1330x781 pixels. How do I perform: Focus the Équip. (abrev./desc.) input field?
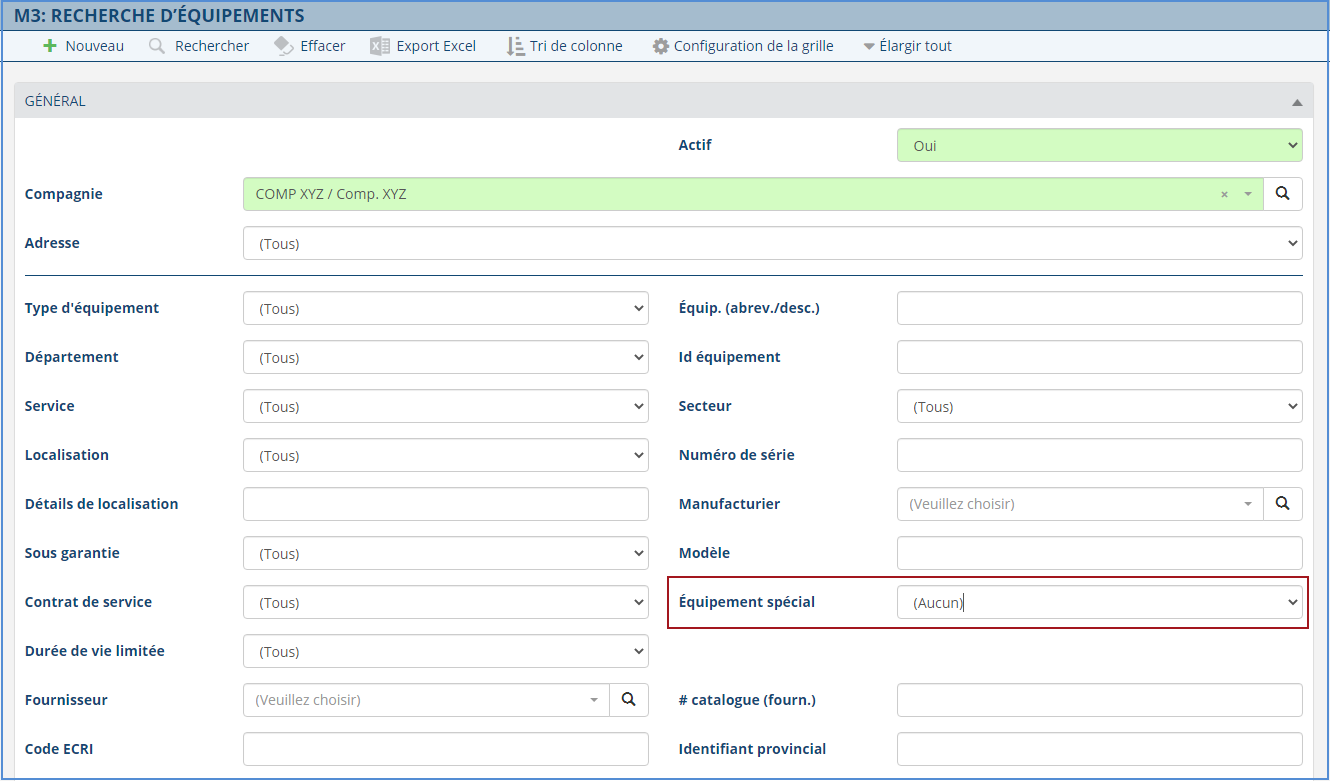[x=1100, y=308]
